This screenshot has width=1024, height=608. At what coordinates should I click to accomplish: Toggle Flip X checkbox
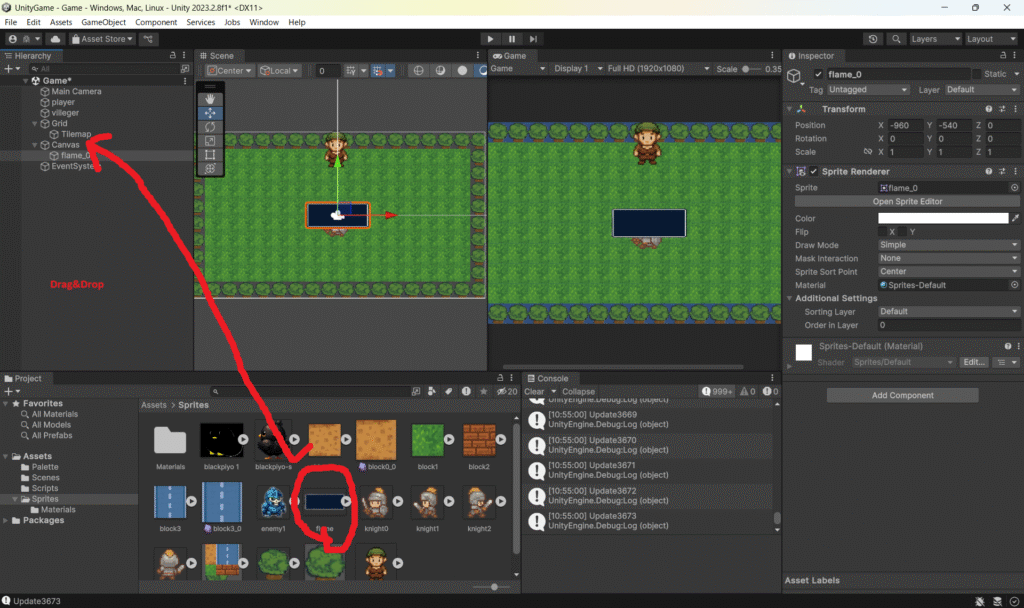tap(882, 232)
